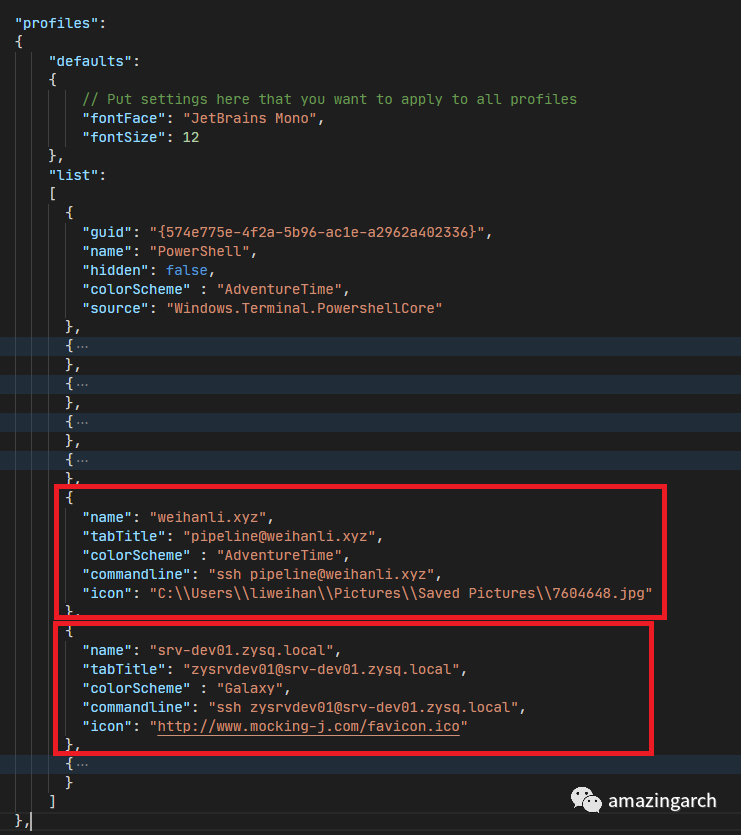Click the "weihanli.xyz" name value

[x=208, y=518]
